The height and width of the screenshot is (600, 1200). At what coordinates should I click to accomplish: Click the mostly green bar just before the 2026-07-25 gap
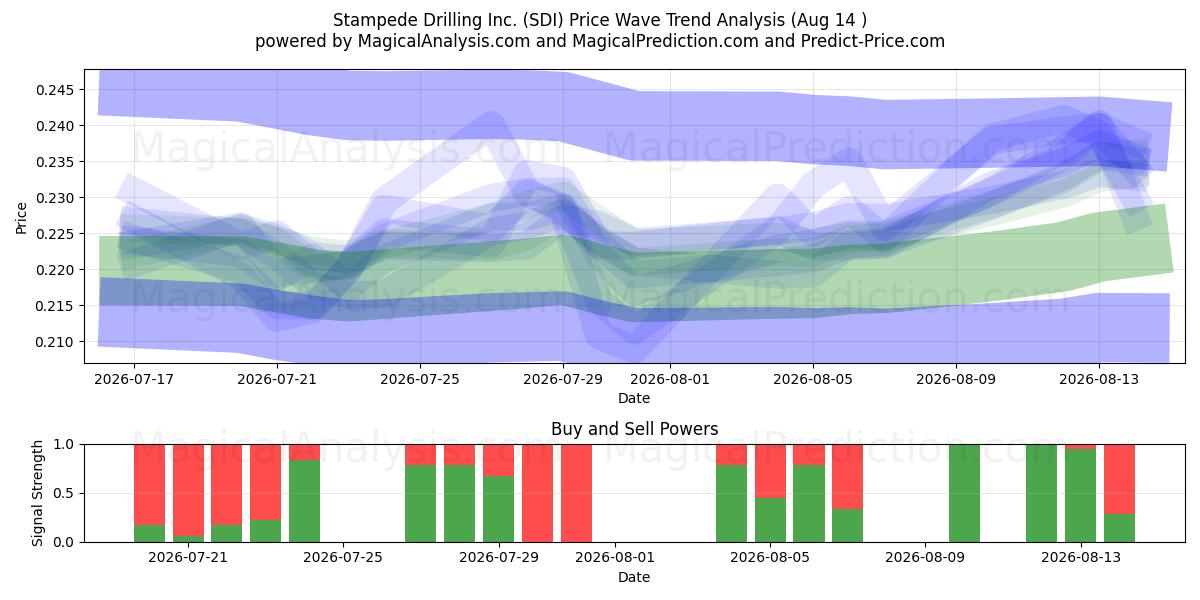point(304,493)
